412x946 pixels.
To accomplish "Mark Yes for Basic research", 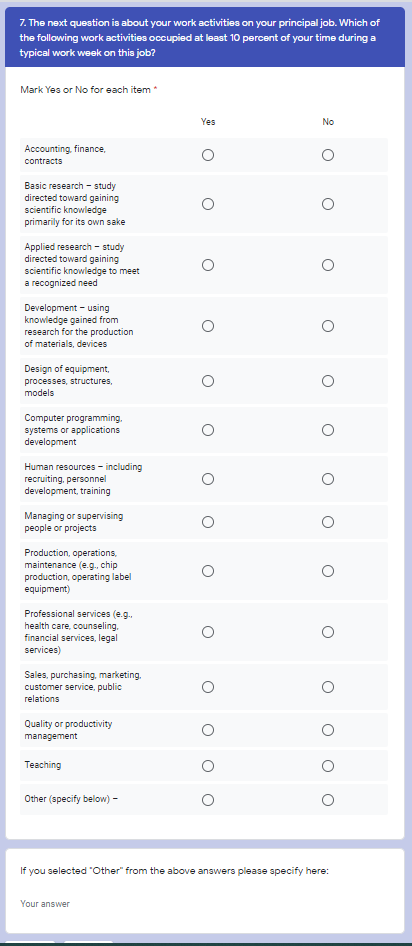I will (208, 204).
